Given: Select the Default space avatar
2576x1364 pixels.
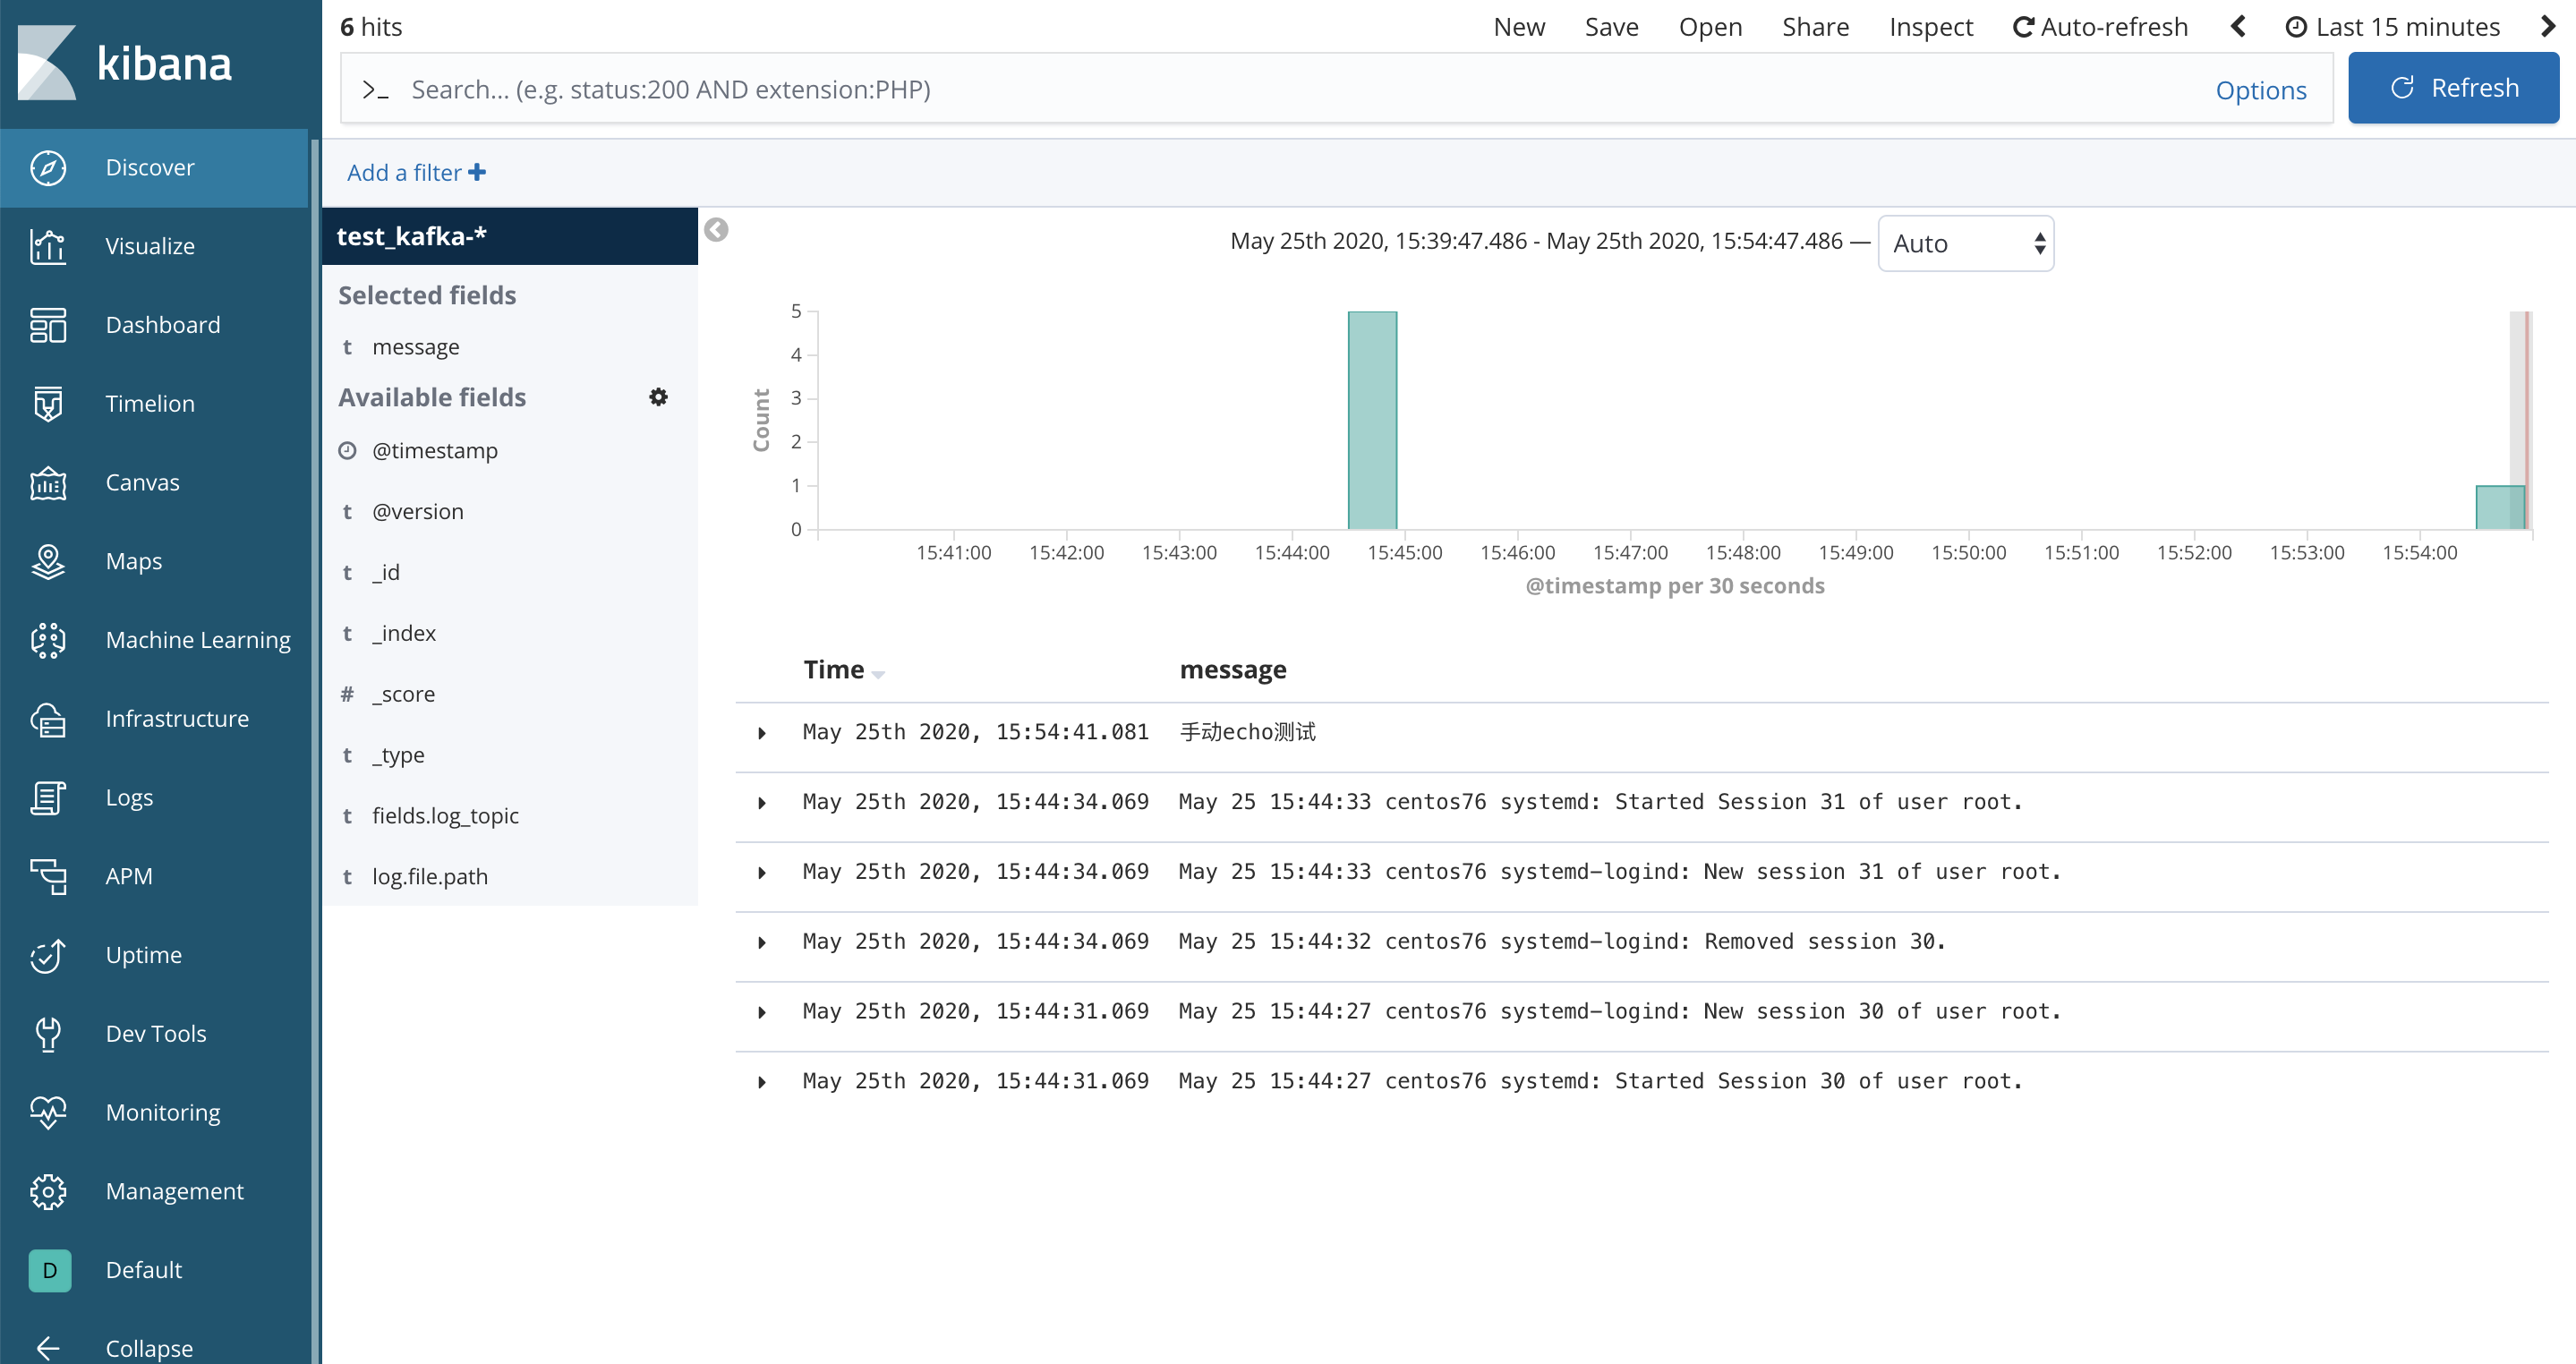Looking at the screenshot, I should click(x=50, y=1270).
